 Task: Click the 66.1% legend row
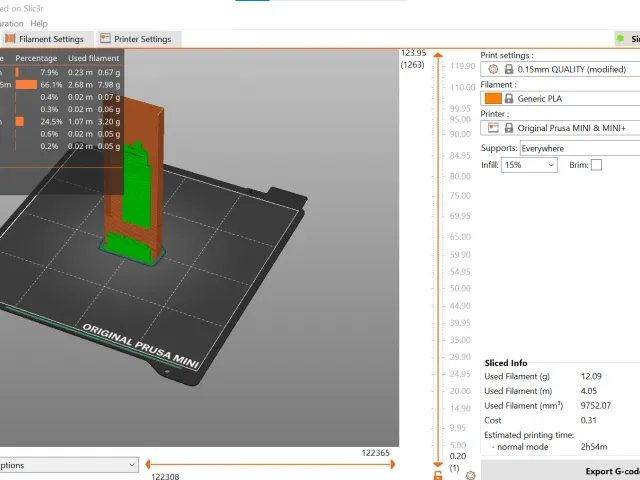(60, 85)
